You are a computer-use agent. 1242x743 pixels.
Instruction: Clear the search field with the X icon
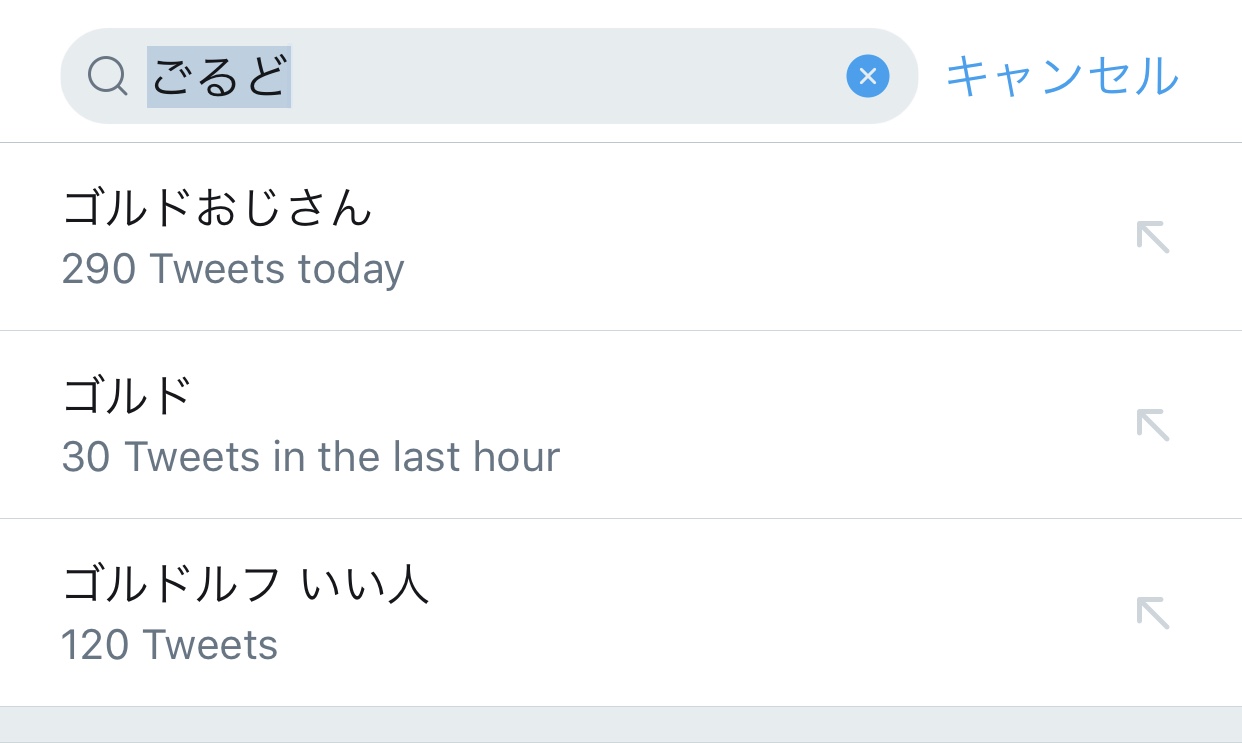coord(867,76)
